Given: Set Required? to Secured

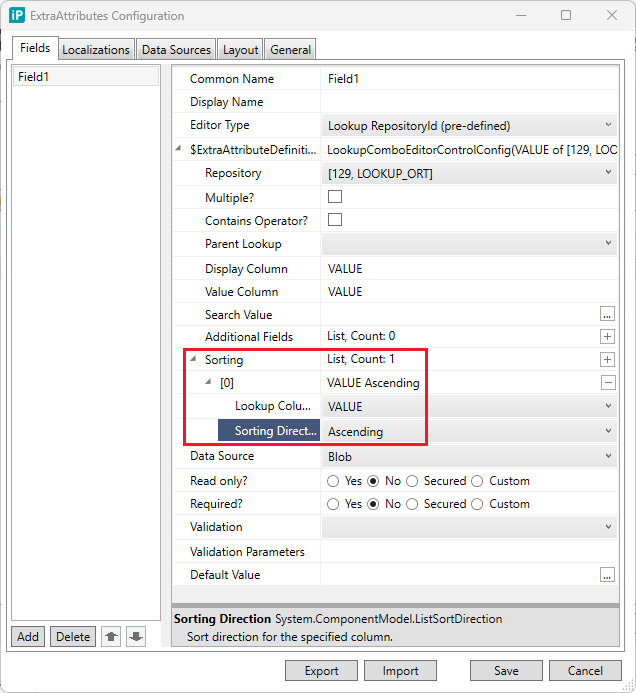Looking at the screenshot, I should (413, 504).
